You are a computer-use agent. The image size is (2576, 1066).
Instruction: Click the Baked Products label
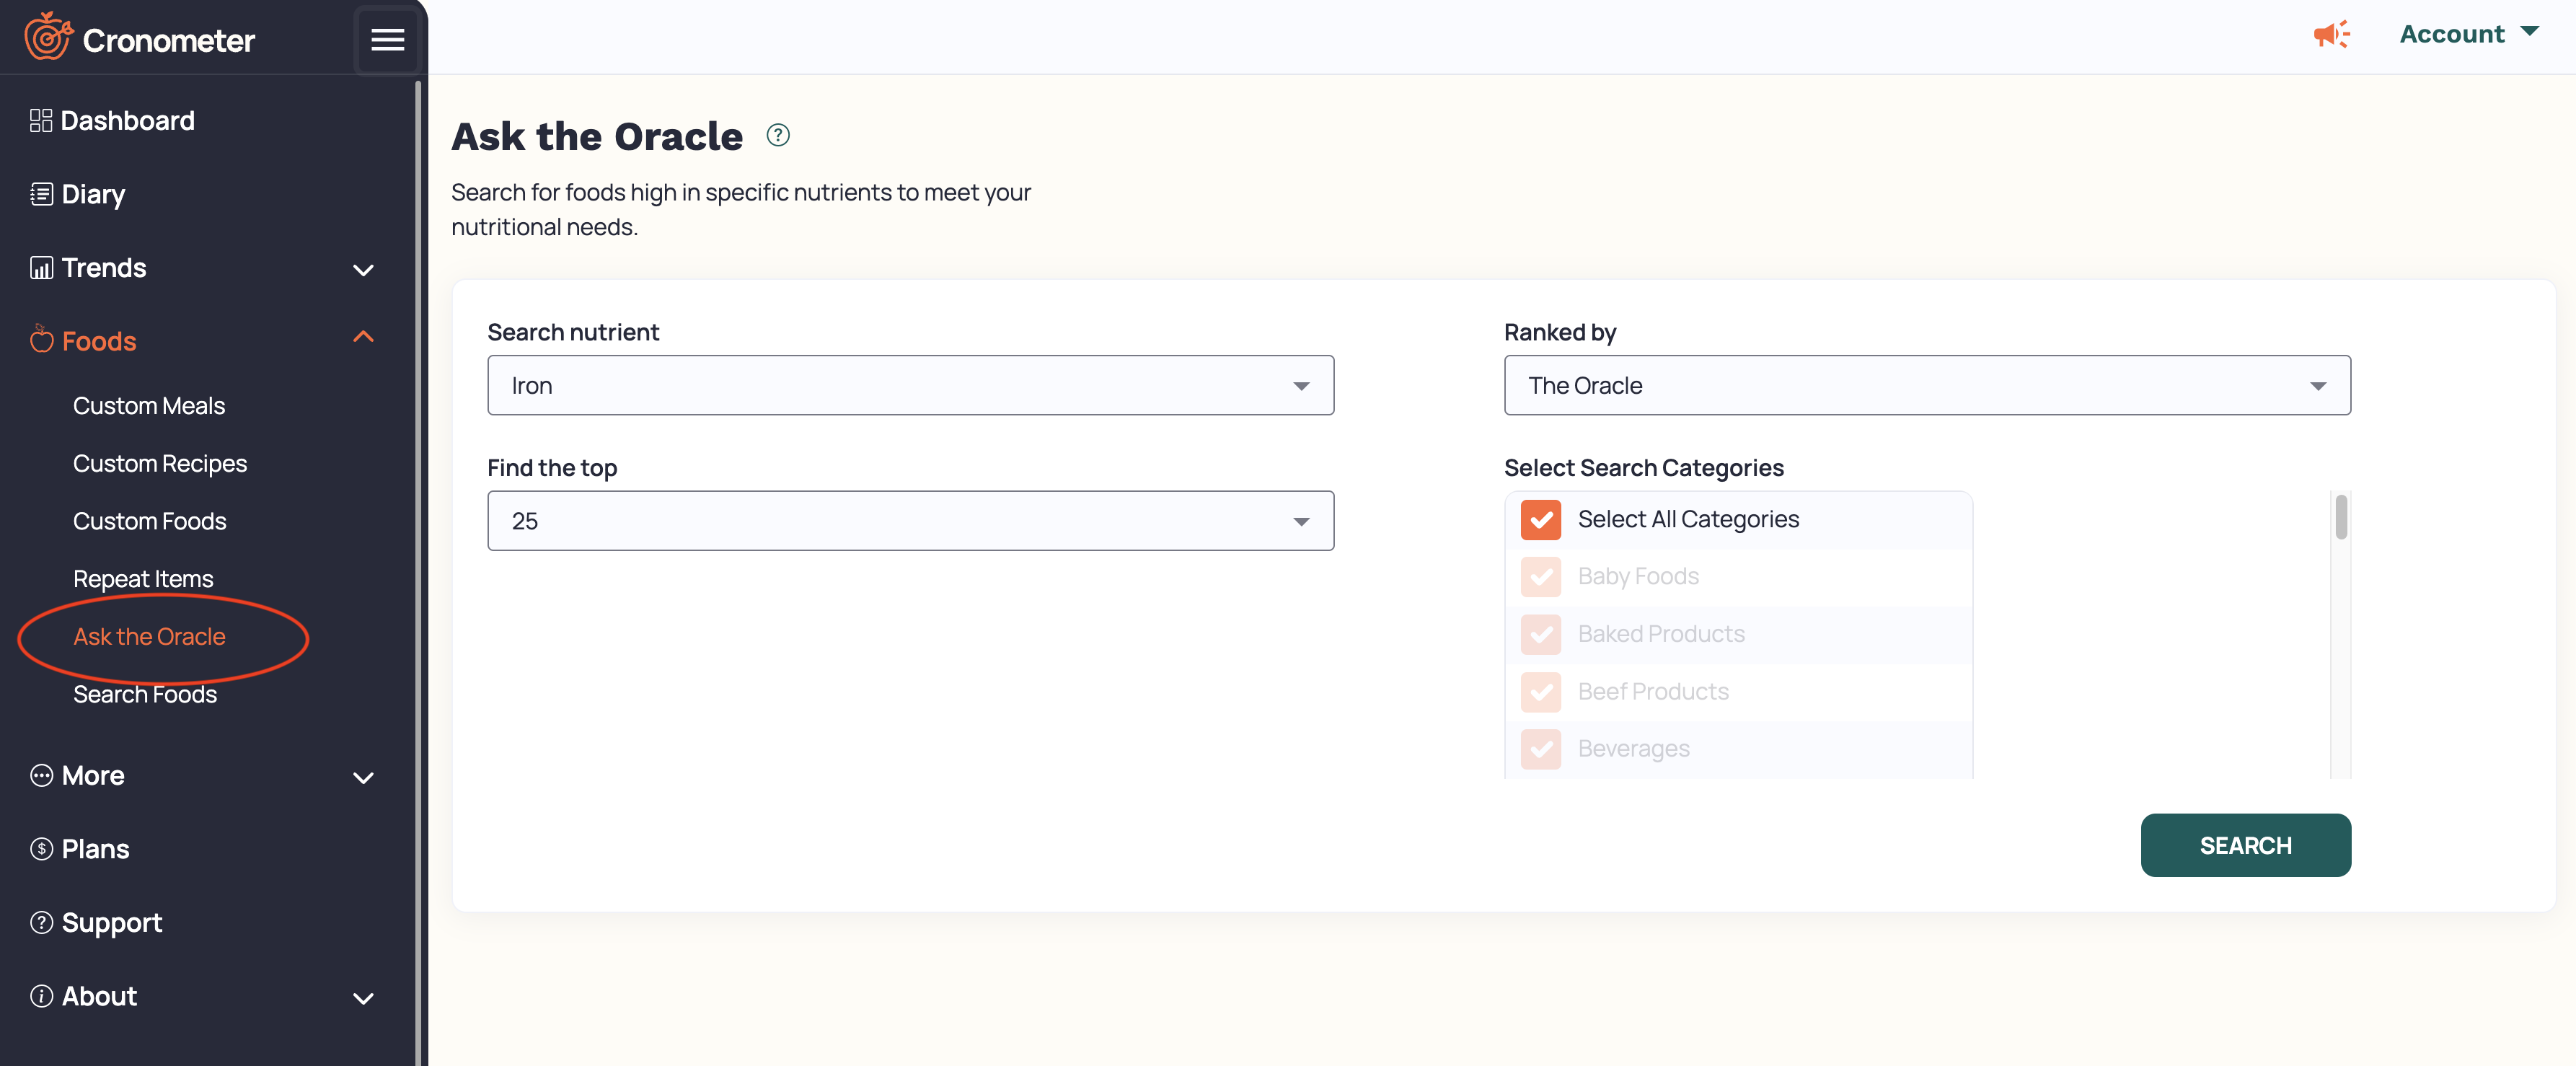click(1661, 634)
